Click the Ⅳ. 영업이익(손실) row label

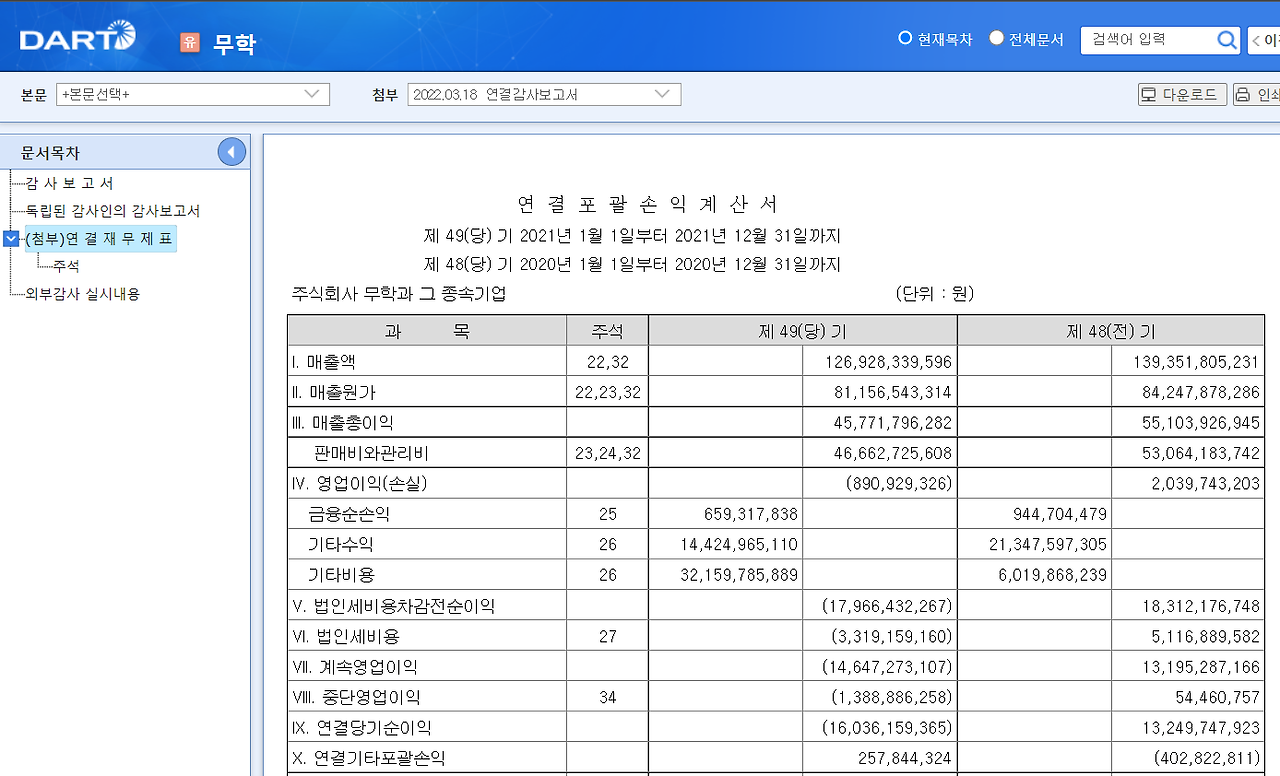[x=360, y=484]
